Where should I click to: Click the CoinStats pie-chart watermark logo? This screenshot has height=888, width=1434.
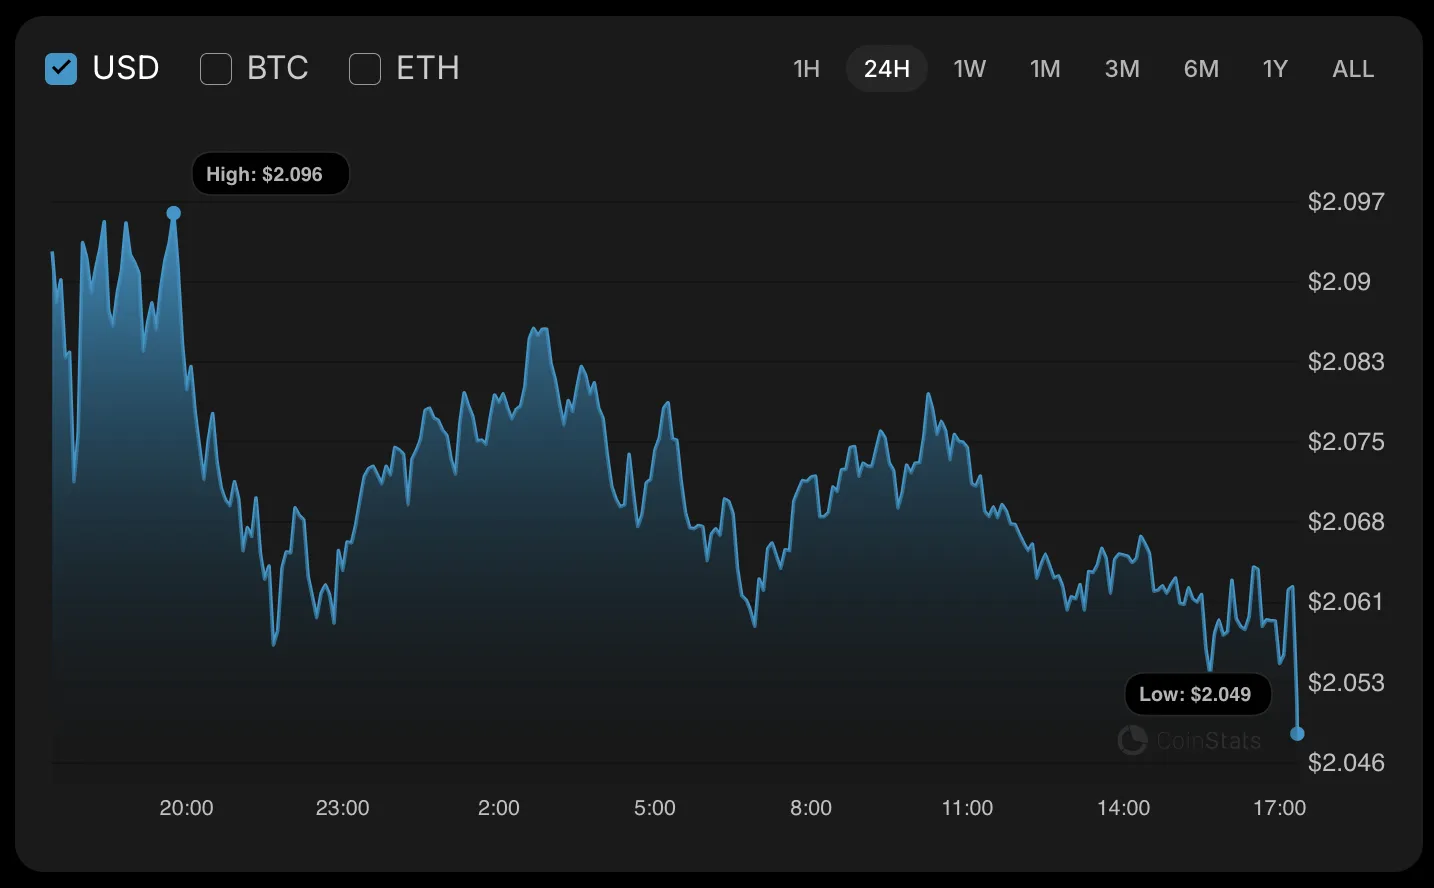pyautogui.click(x=1133, y=740)
